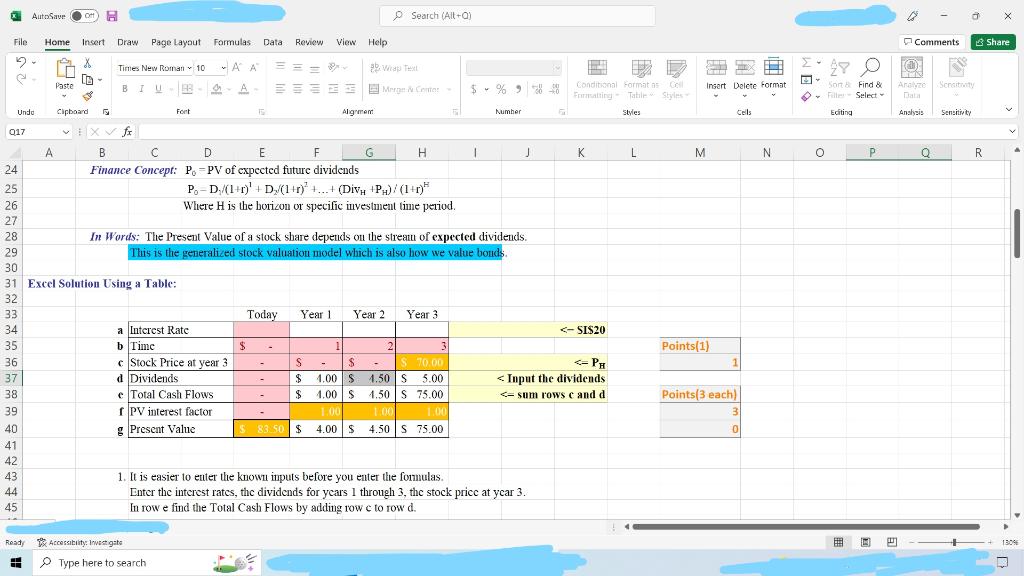Click the vertical scrollbar thumb
This screenshot has width=1024, height=576.
point(1017,233)
